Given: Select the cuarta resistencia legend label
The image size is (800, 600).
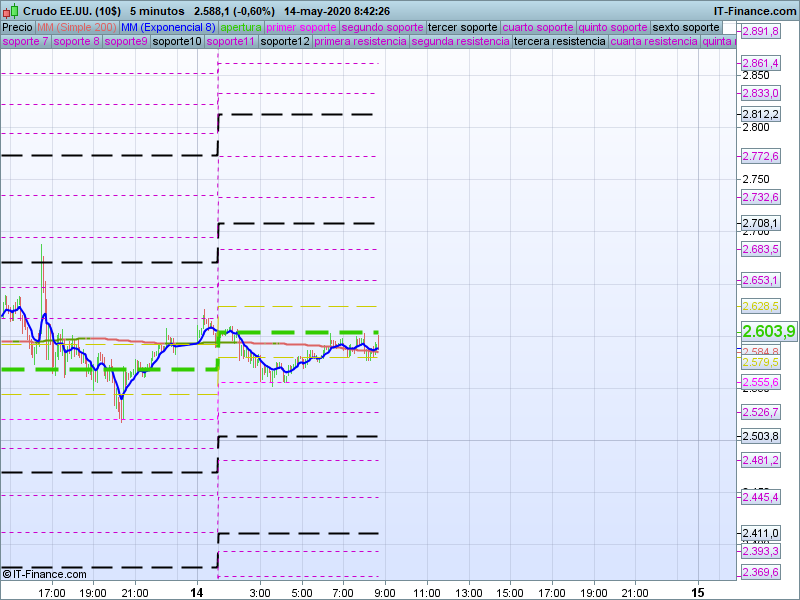Looking at the screenshot, I should coord(654,42).
